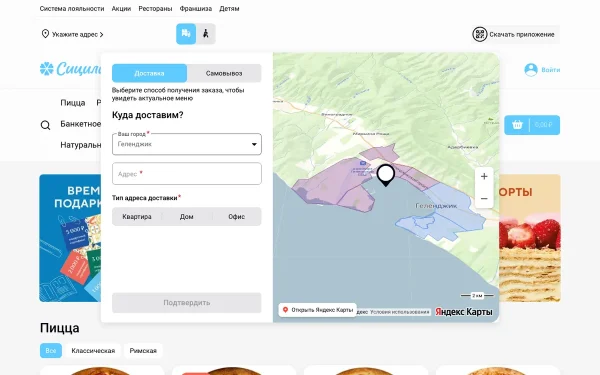The width and height of the screenshot is (600, 375).
Task: Click Открыть Яндекс Карты button
Action: coord(318,310)
